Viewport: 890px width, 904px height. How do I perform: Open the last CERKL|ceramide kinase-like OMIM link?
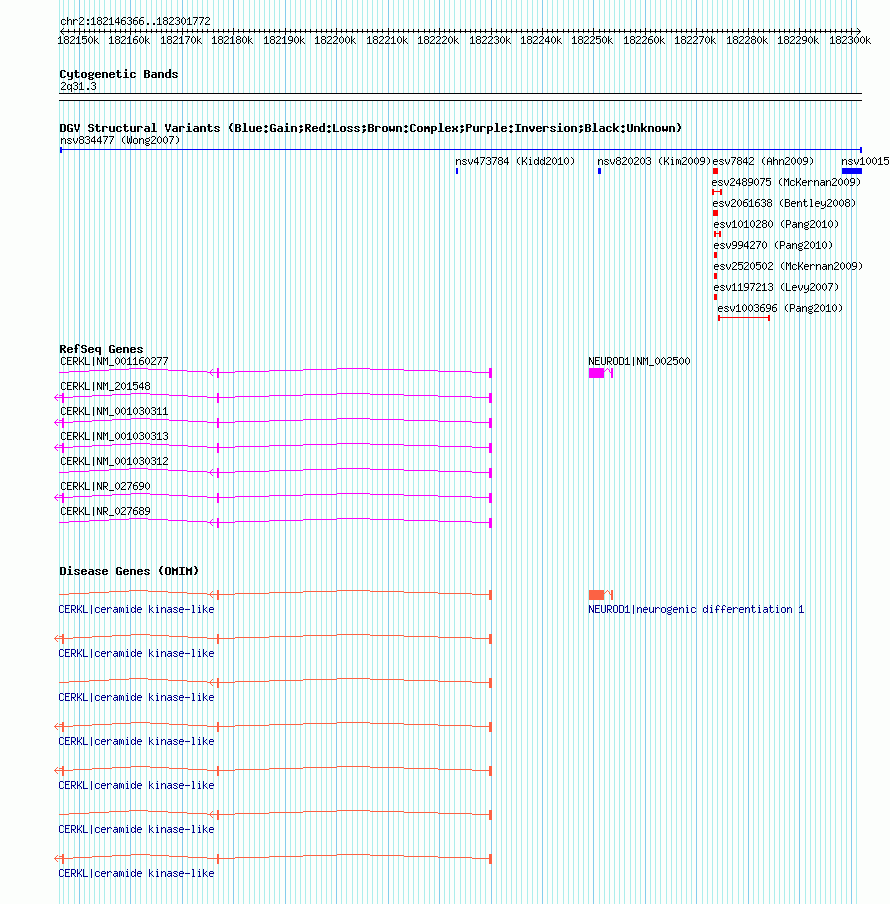136,873
